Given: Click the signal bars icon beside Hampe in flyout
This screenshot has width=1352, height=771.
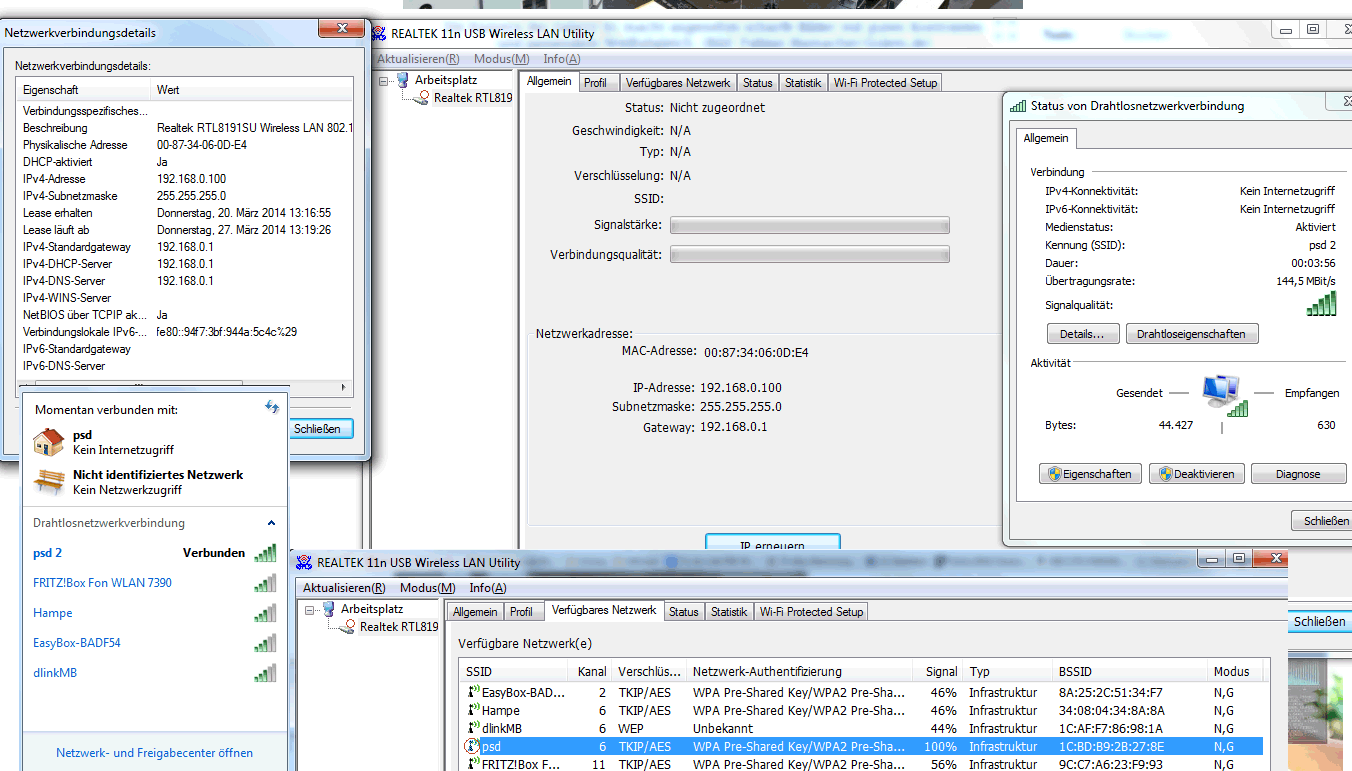Looking at the screenshot, I should coord(265,613).
